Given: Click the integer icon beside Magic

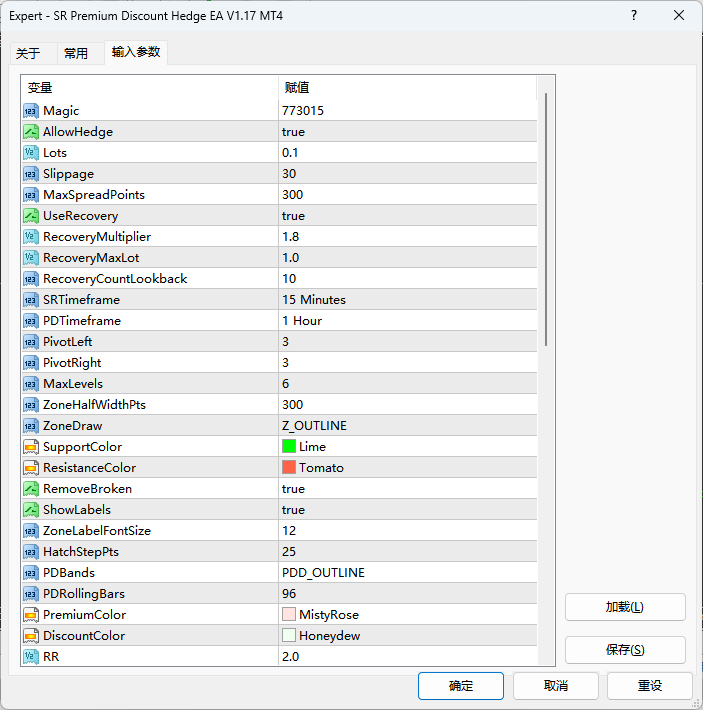Looking at the screenshot, I should click(x=31, y=111).
